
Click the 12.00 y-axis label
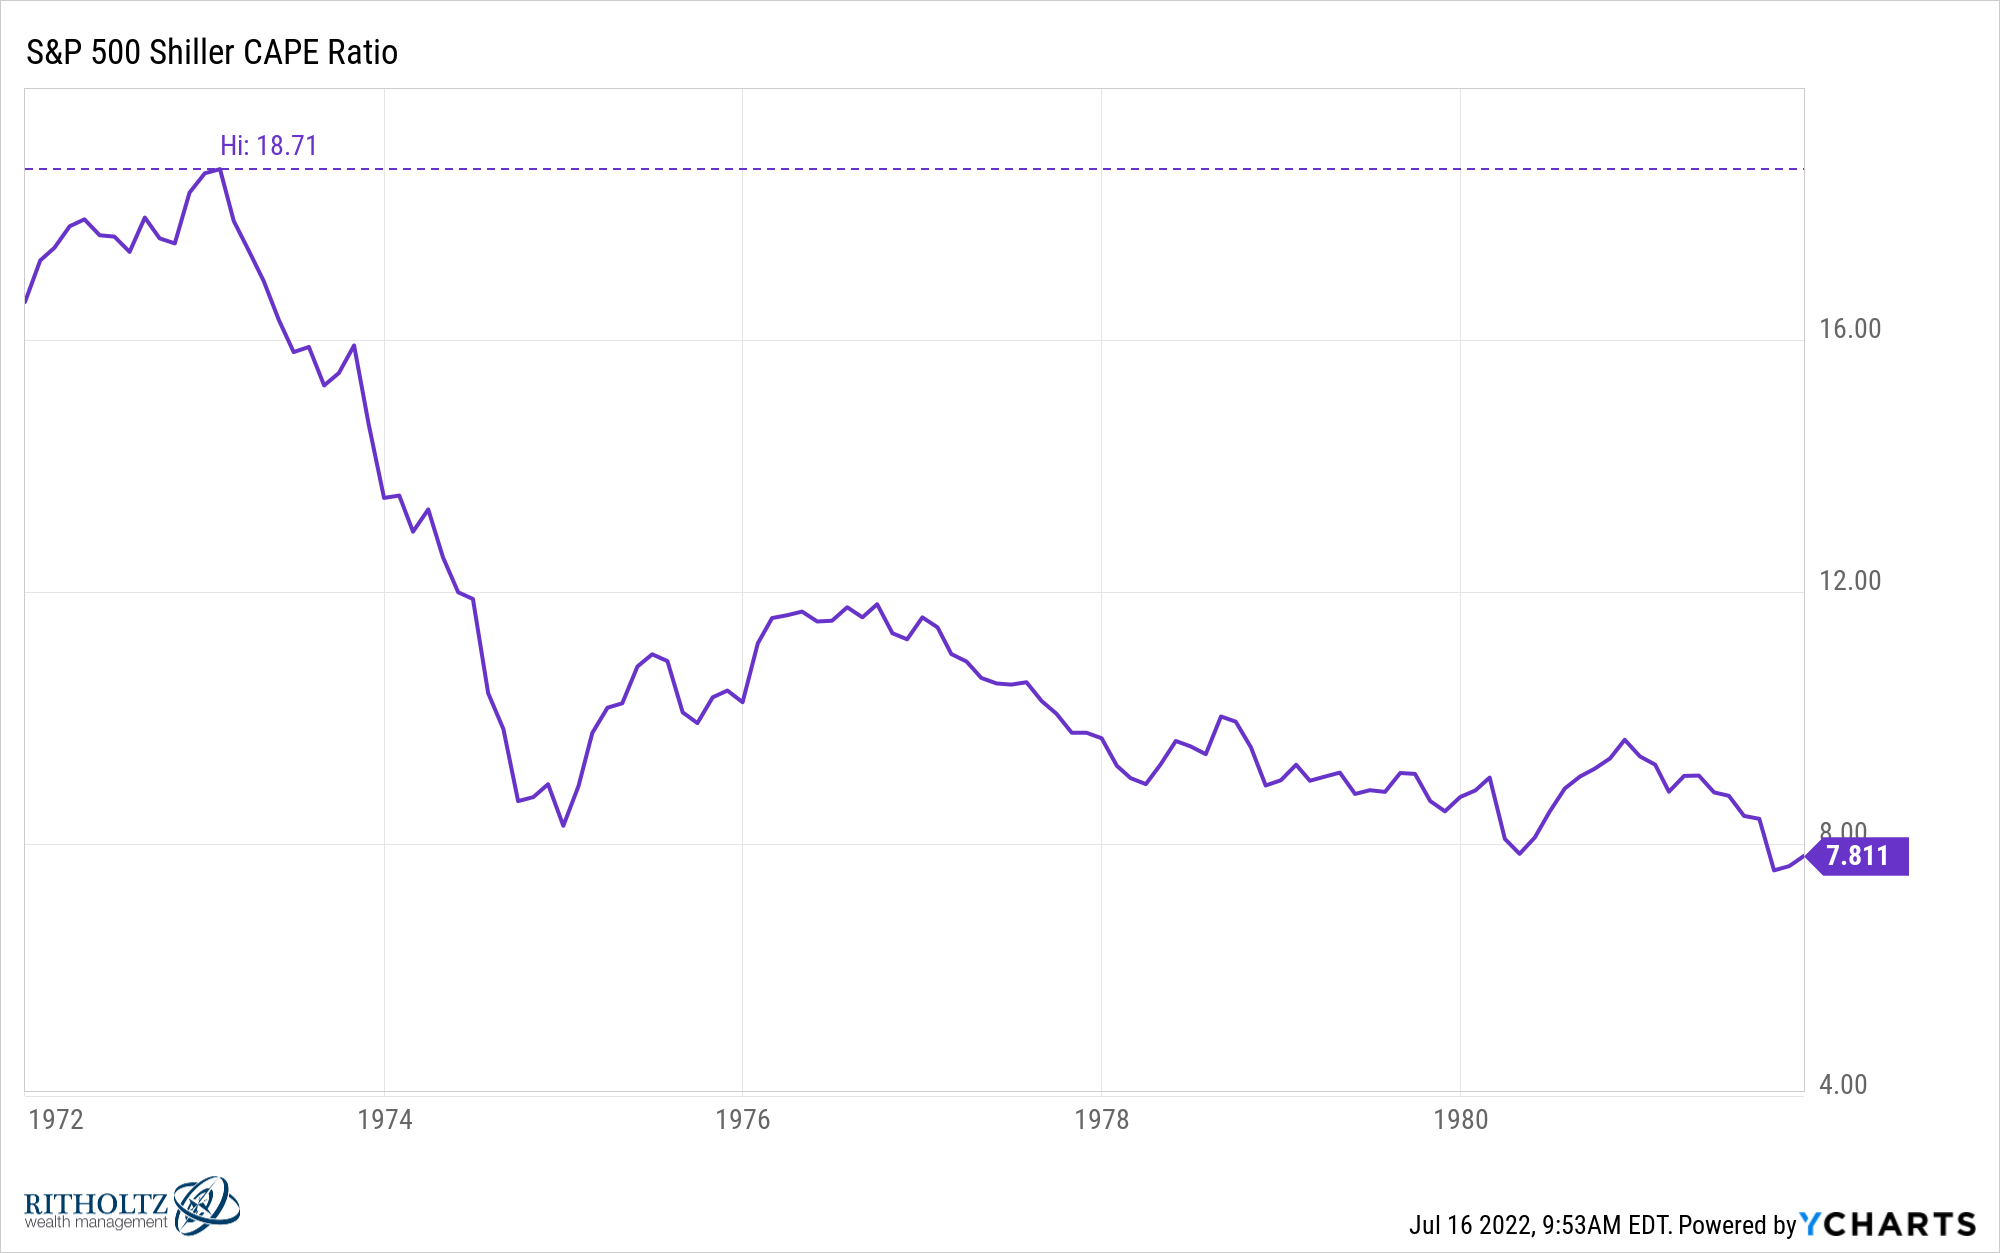[x=1850, y=581]
